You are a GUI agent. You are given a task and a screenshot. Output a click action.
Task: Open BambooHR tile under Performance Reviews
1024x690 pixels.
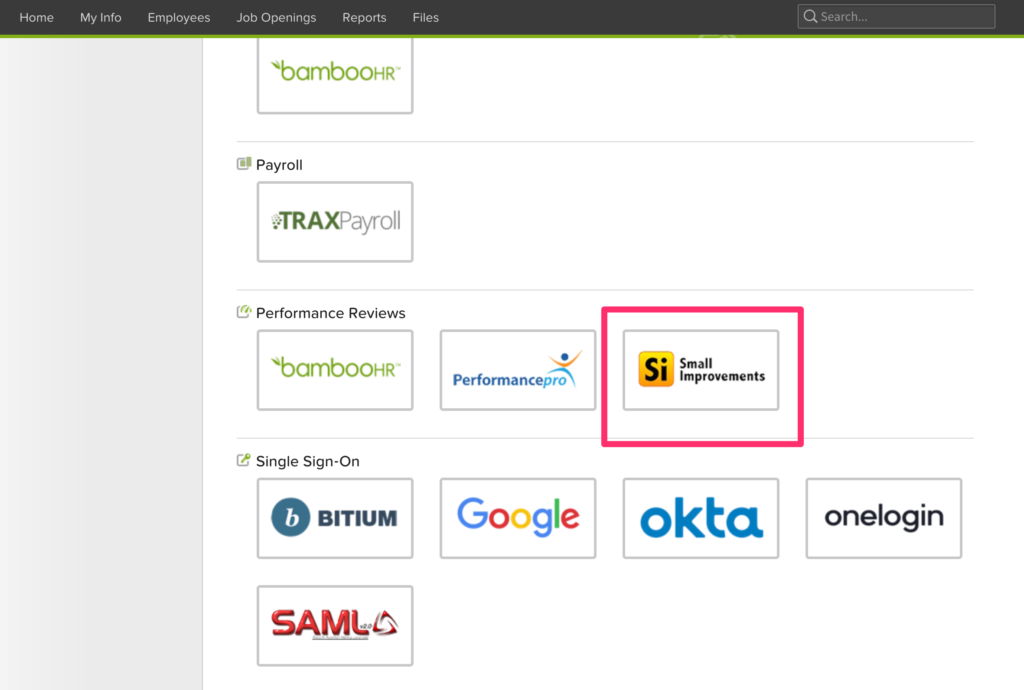pyautogui.click(x=335, y=370)
